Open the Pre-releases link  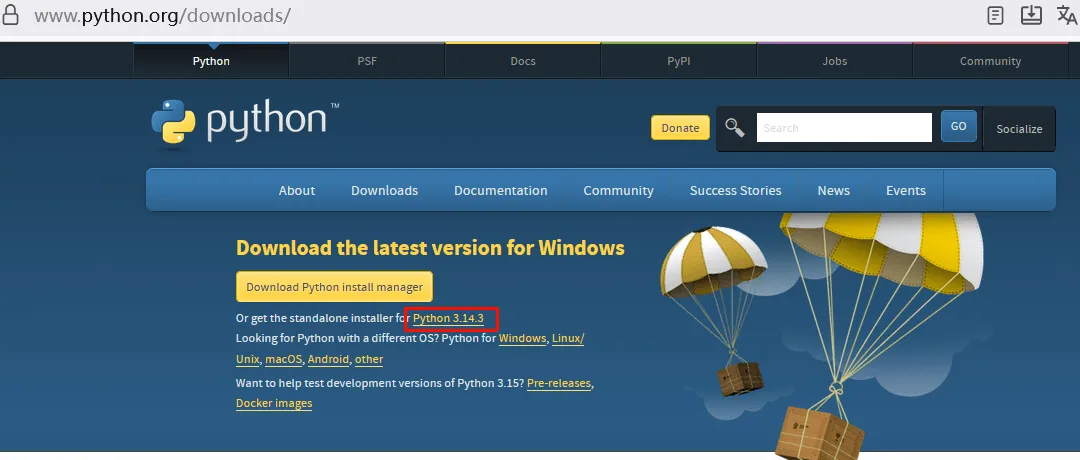click(559, 383)
